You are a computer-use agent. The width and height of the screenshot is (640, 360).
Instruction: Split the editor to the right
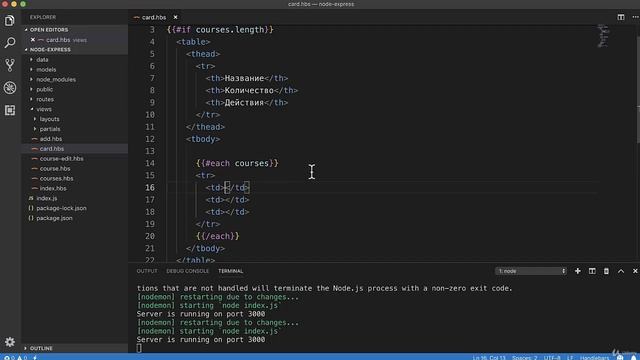[620, 17]
